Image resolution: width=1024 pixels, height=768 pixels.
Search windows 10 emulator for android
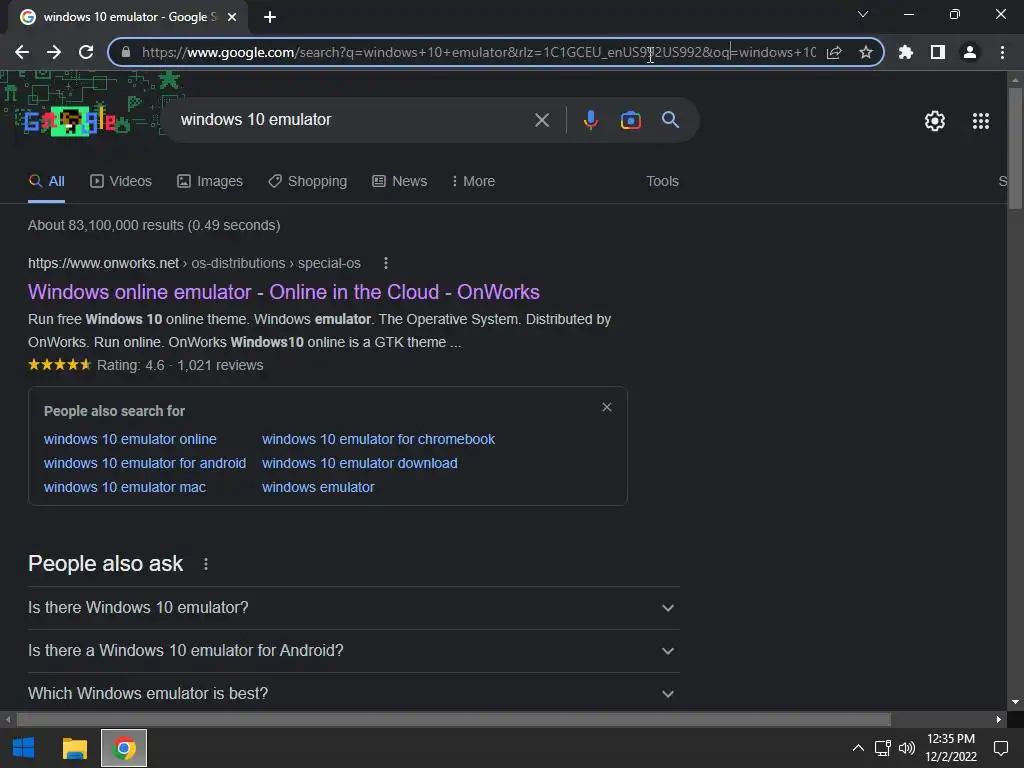[145, 463]
